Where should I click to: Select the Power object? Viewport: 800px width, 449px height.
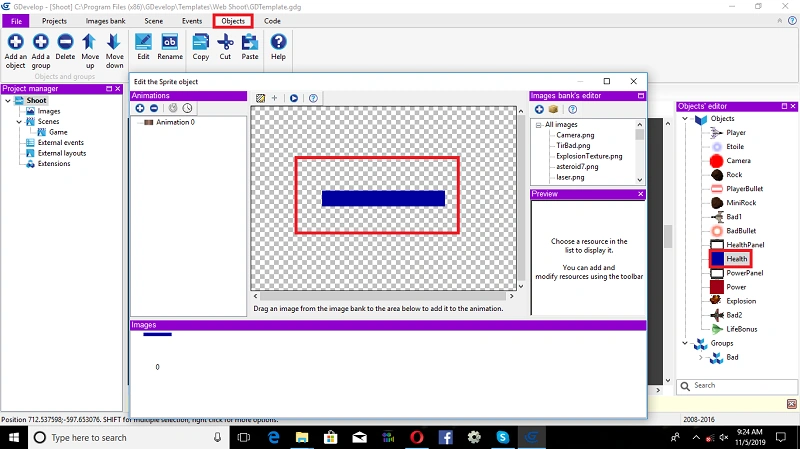pyautogui.click(x=736, y=287)
